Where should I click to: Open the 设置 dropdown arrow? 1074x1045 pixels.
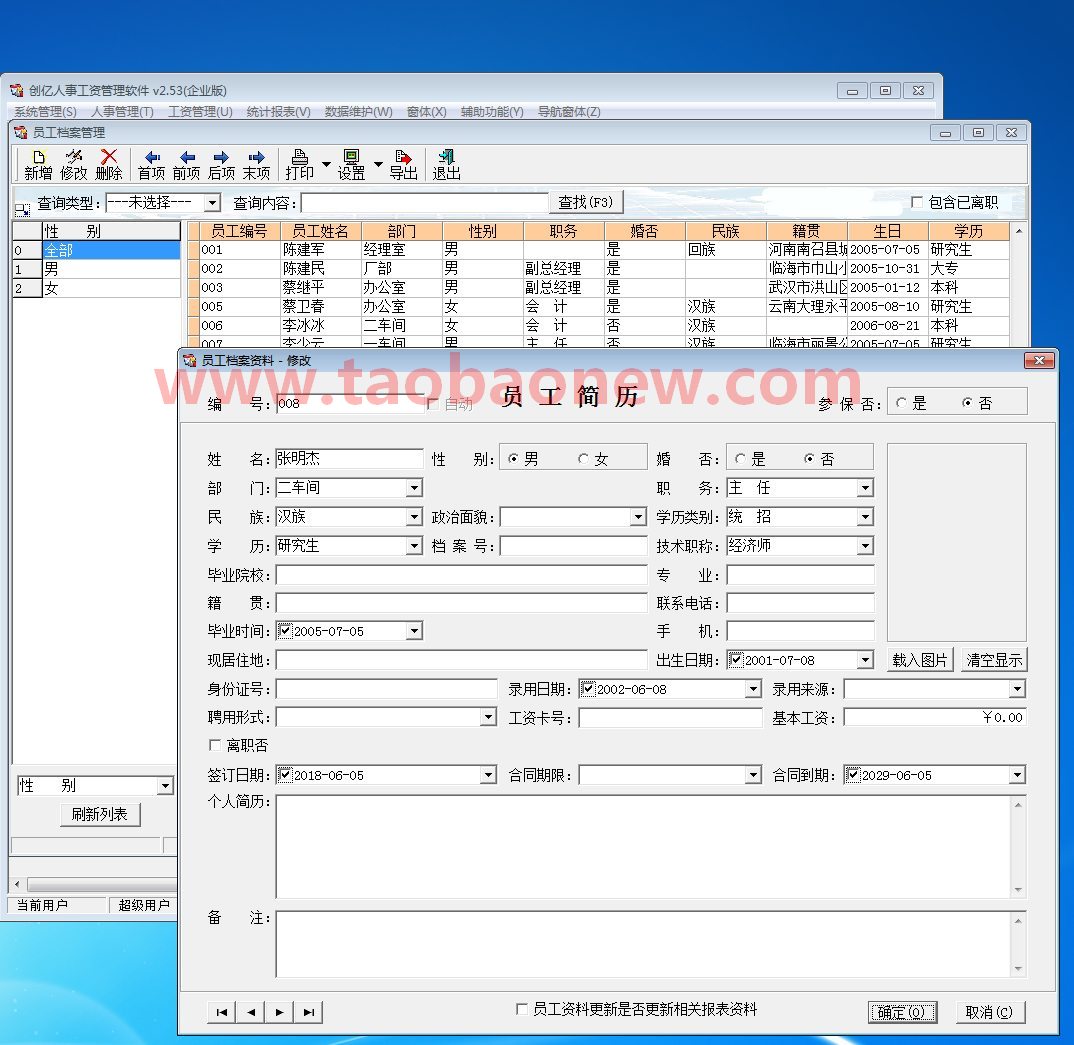coord(378,164)
